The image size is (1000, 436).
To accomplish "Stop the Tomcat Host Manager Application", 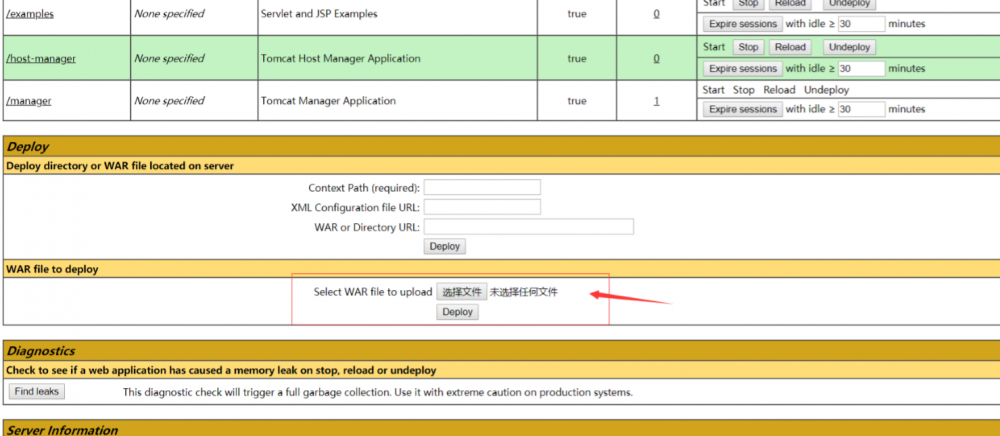I will coord(748,47).
